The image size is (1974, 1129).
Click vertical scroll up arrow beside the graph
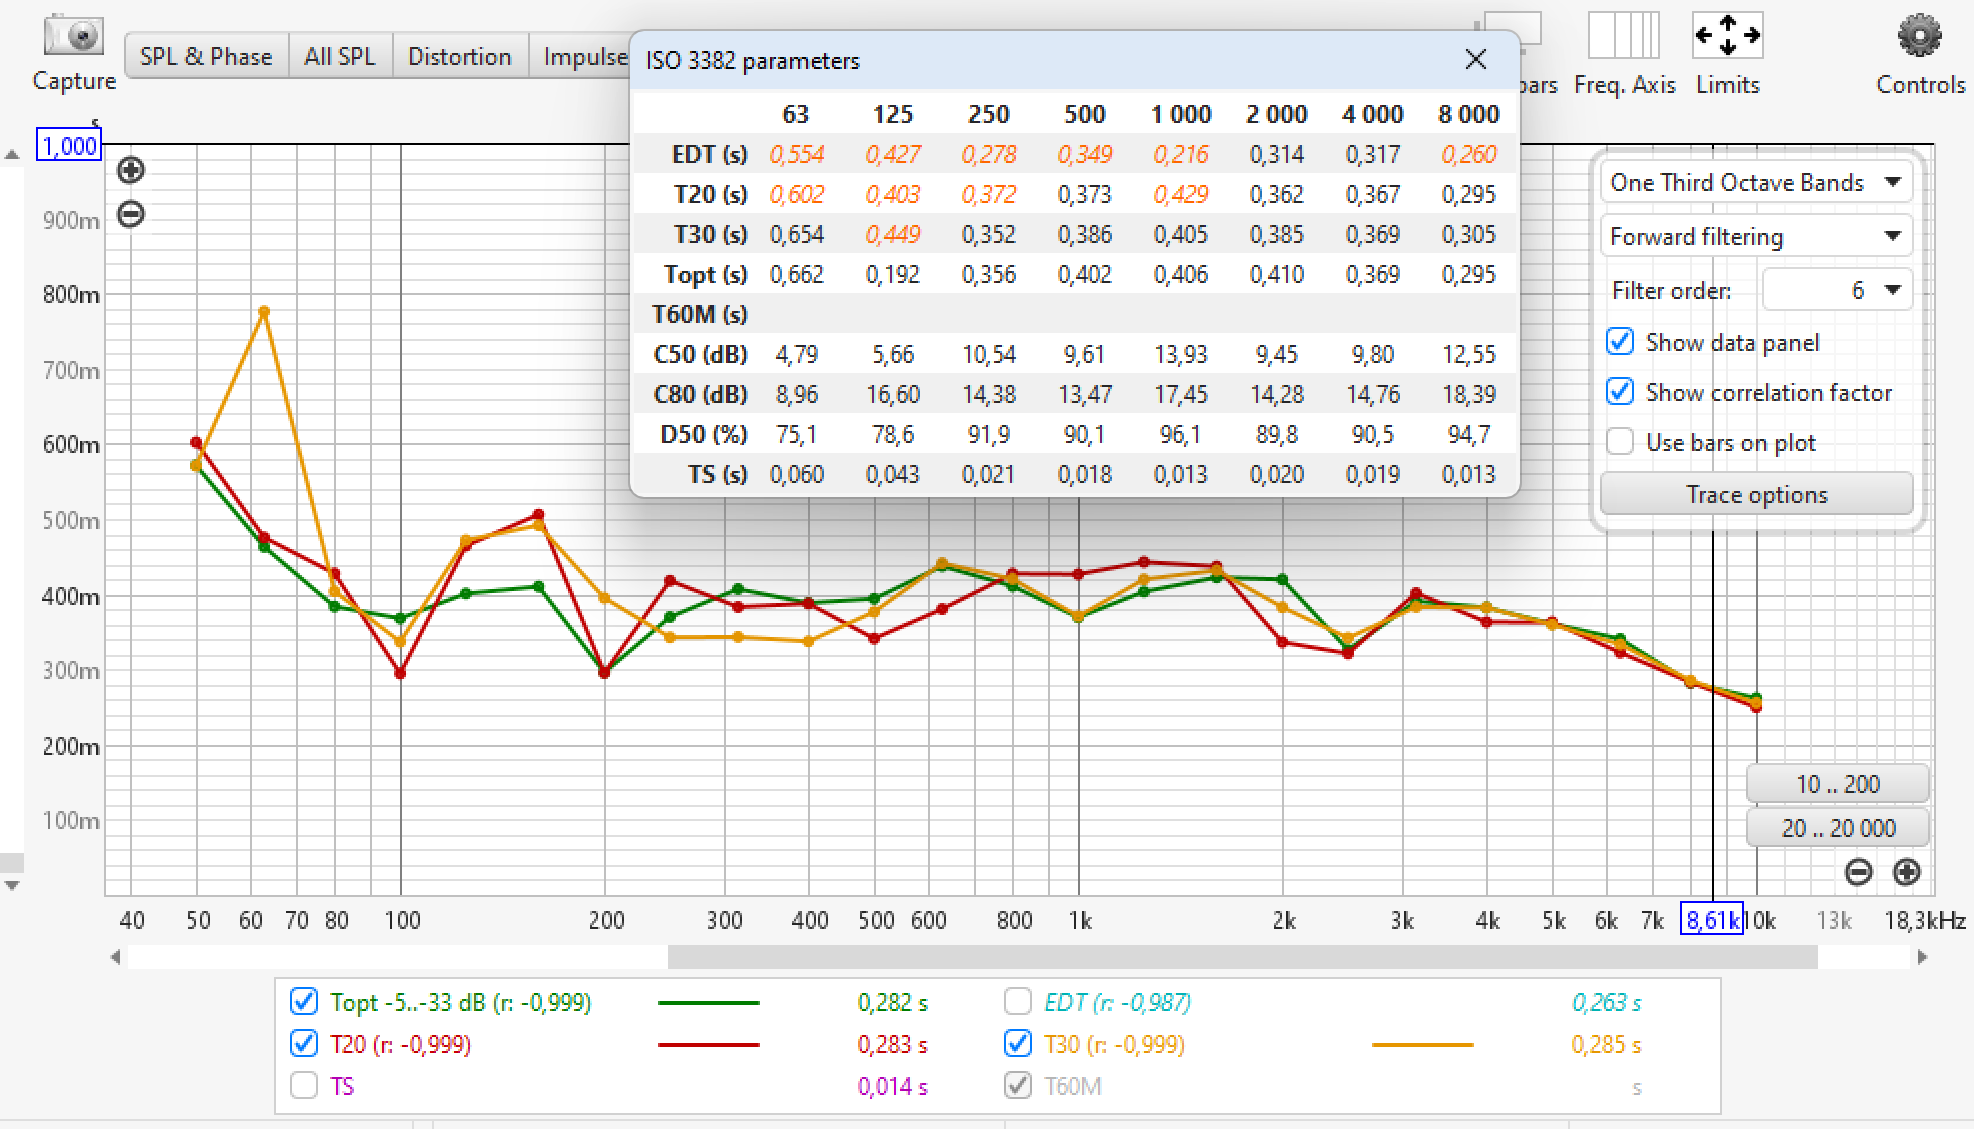pyautogui.click(x=12, y=155)
